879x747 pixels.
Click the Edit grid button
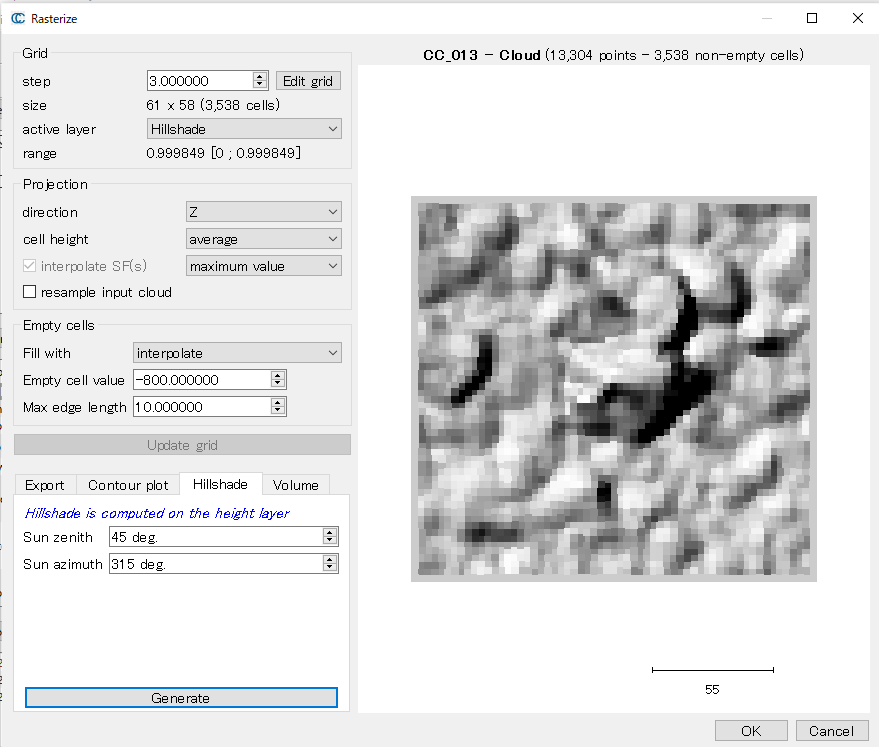[x=309, y=81]
